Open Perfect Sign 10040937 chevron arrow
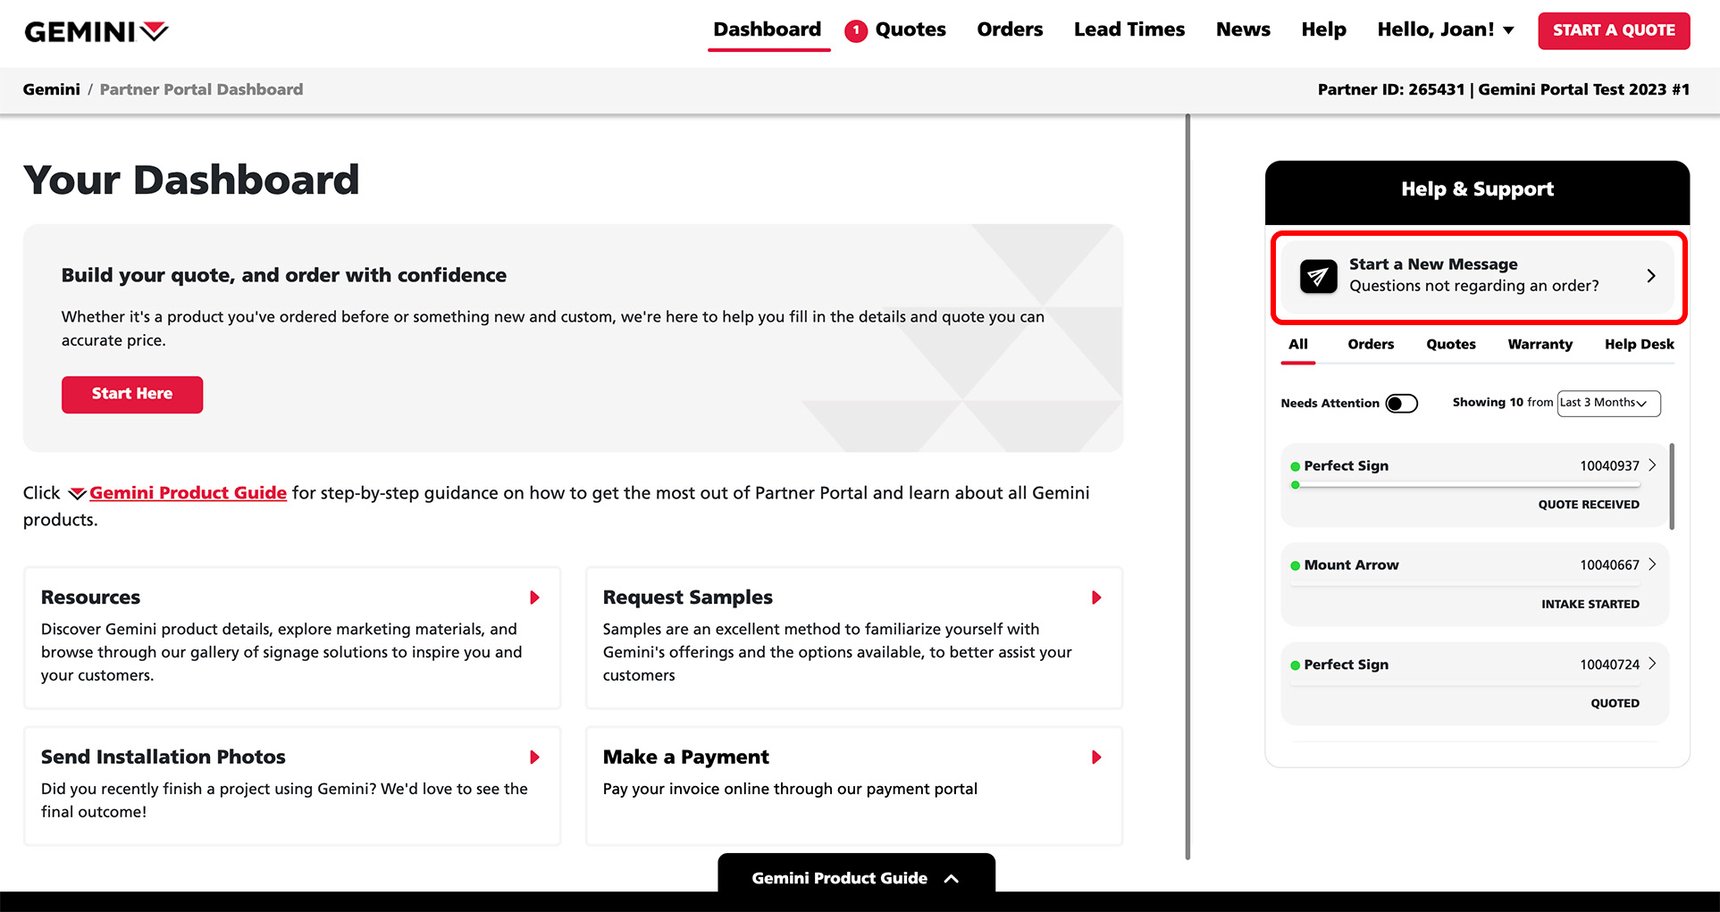1720x912 pixels. pos(1652,466)
